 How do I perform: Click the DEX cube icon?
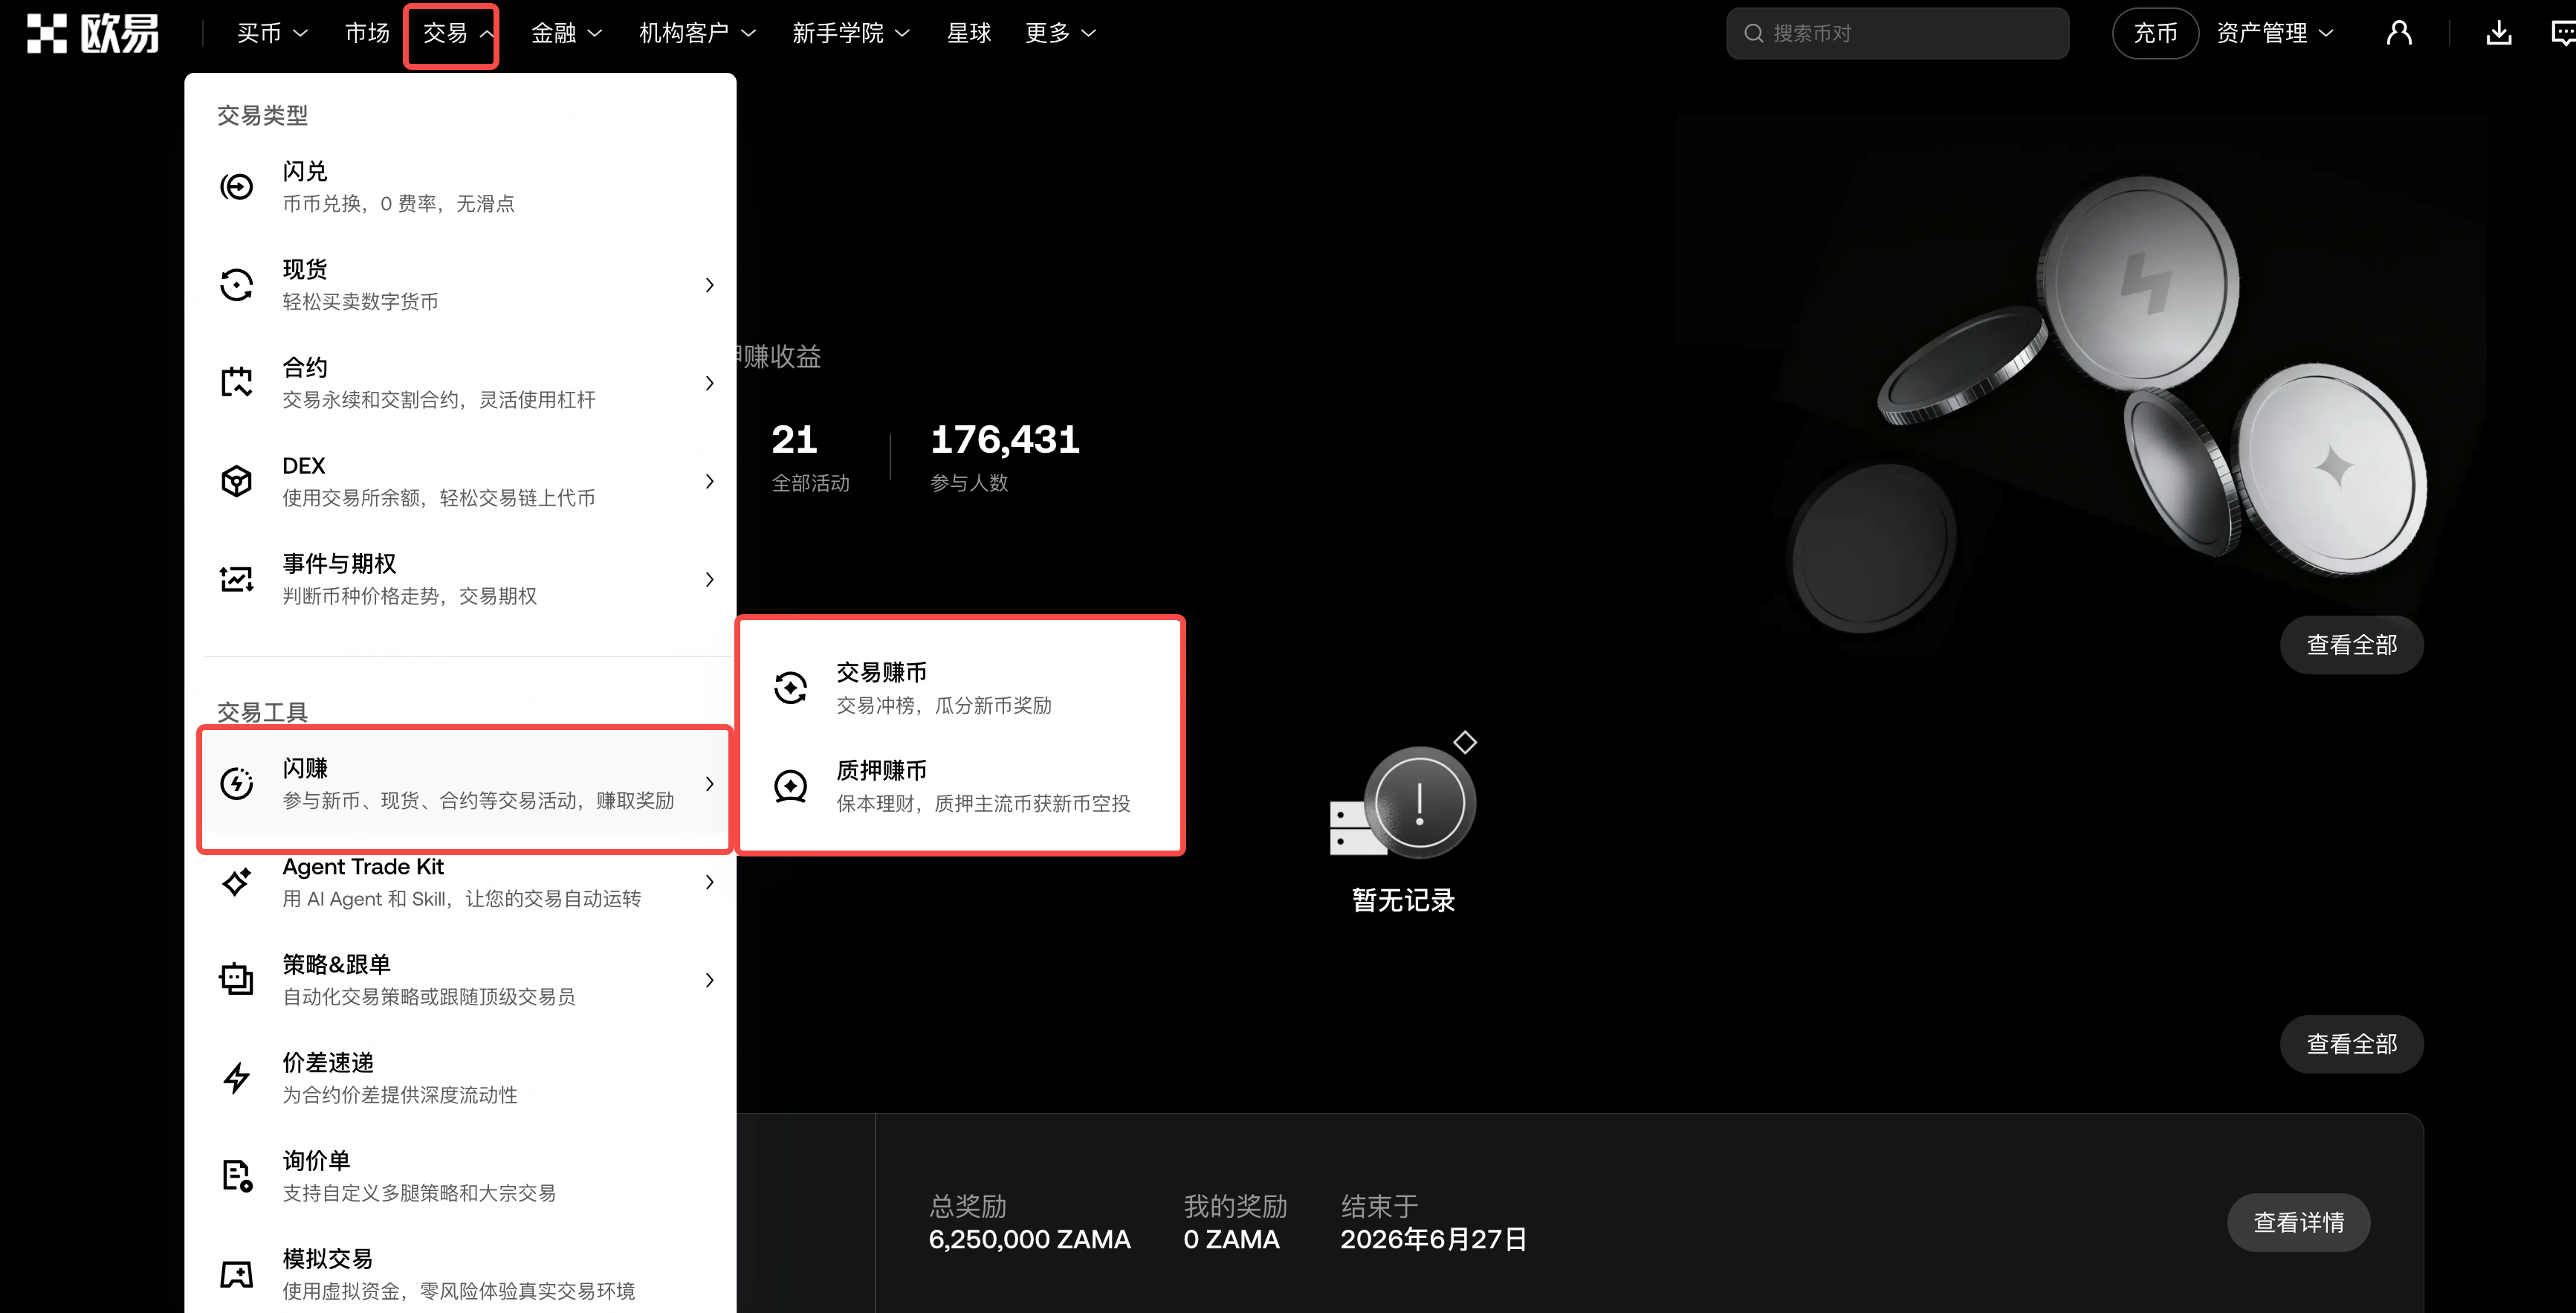237,481
